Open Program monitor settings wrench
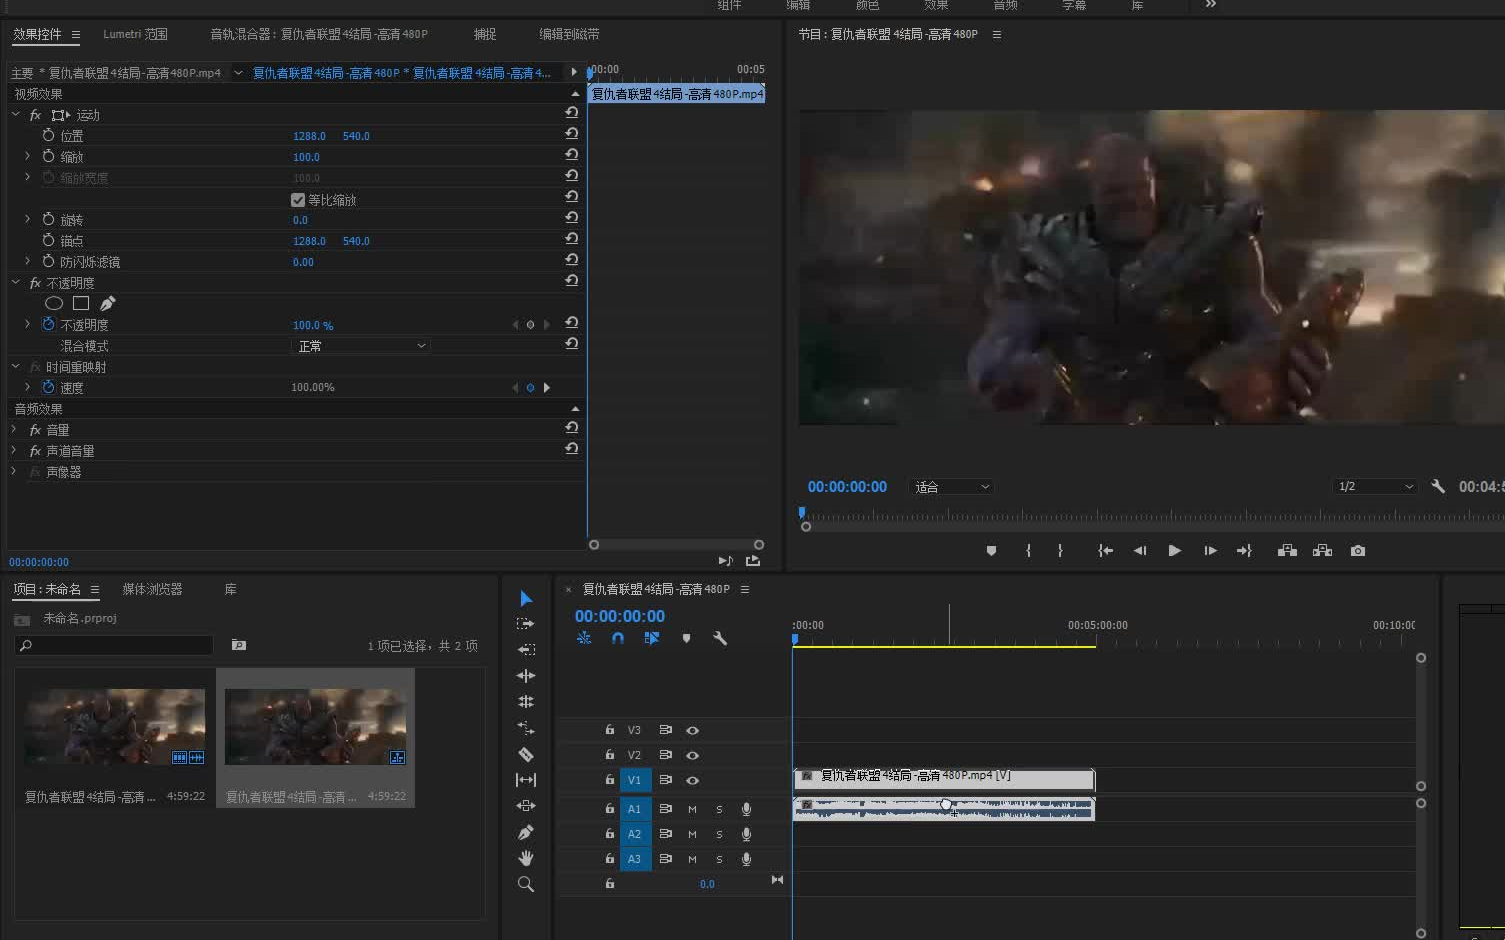This screenshot has width=1505, height=940. point(1438,487)
